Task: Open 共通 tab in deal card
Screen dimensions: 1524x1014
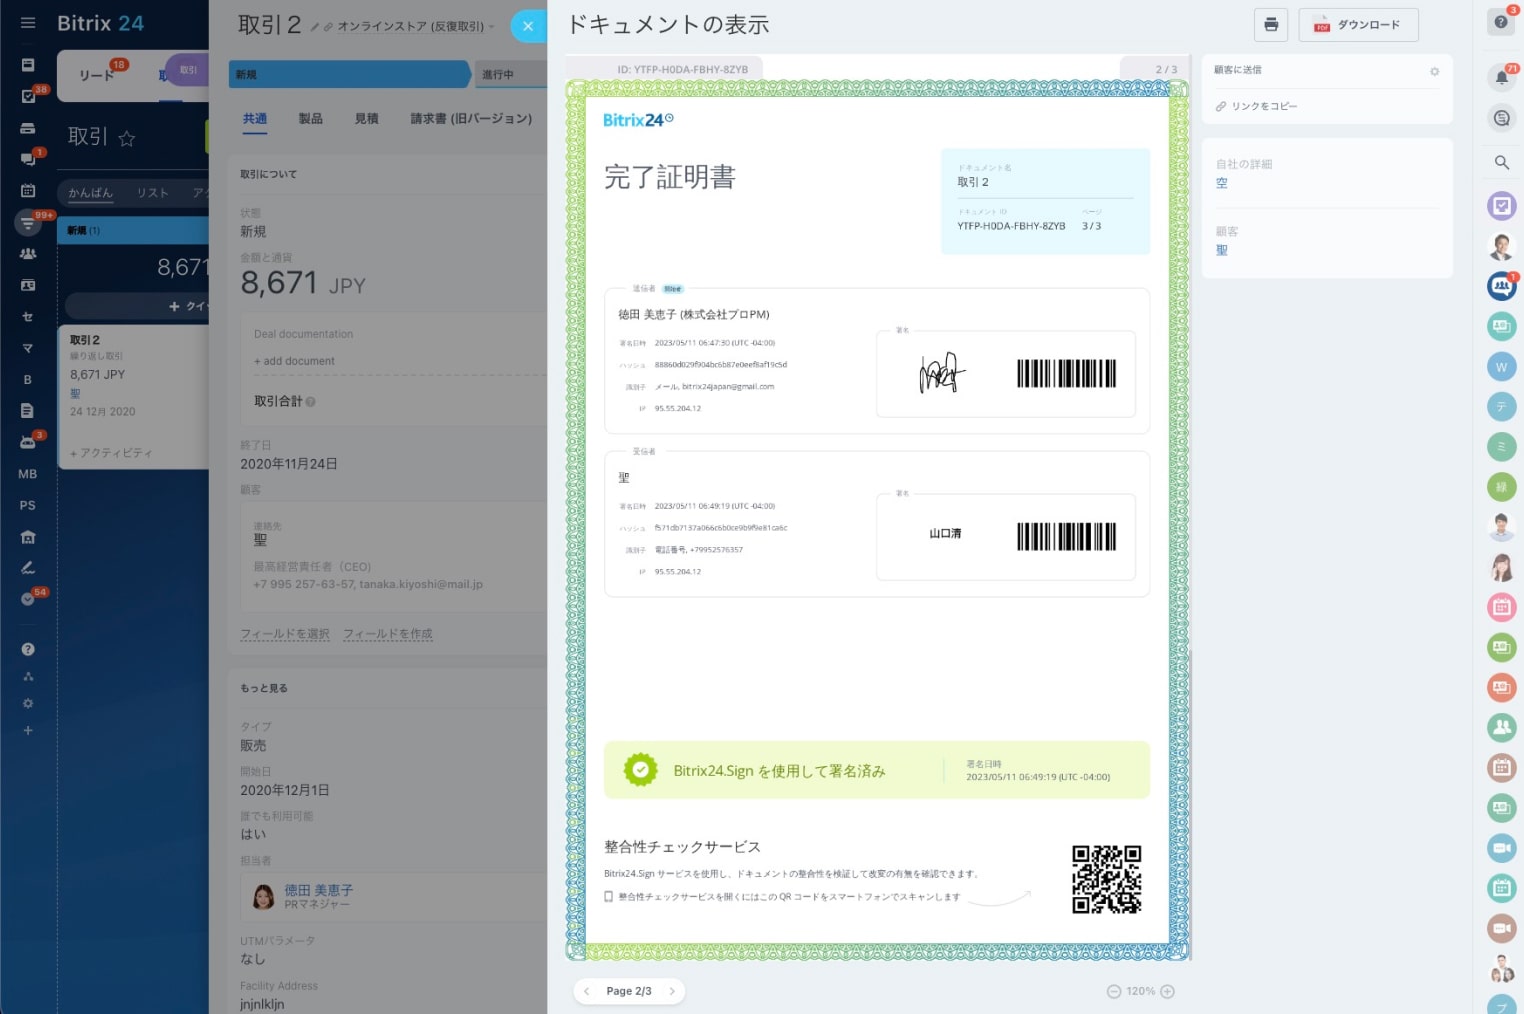Action: pyautogui.click(x=255, y=118)
